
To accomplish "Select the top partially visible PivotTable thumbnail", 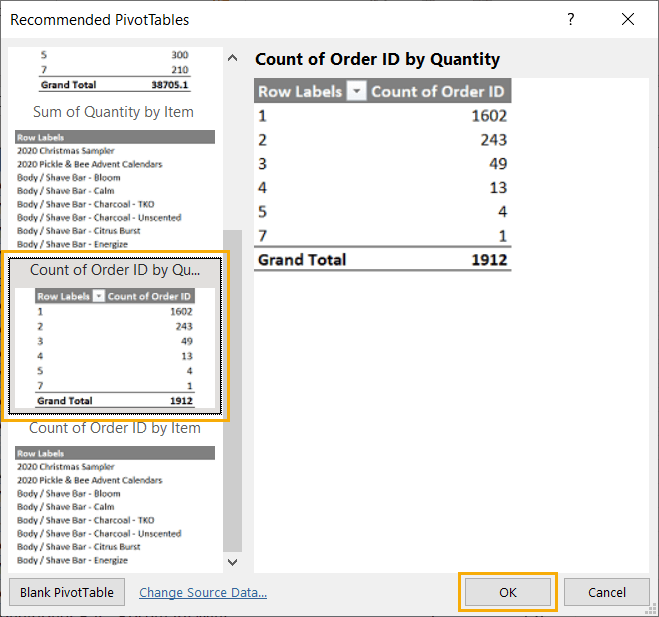I will click(113, 70).
